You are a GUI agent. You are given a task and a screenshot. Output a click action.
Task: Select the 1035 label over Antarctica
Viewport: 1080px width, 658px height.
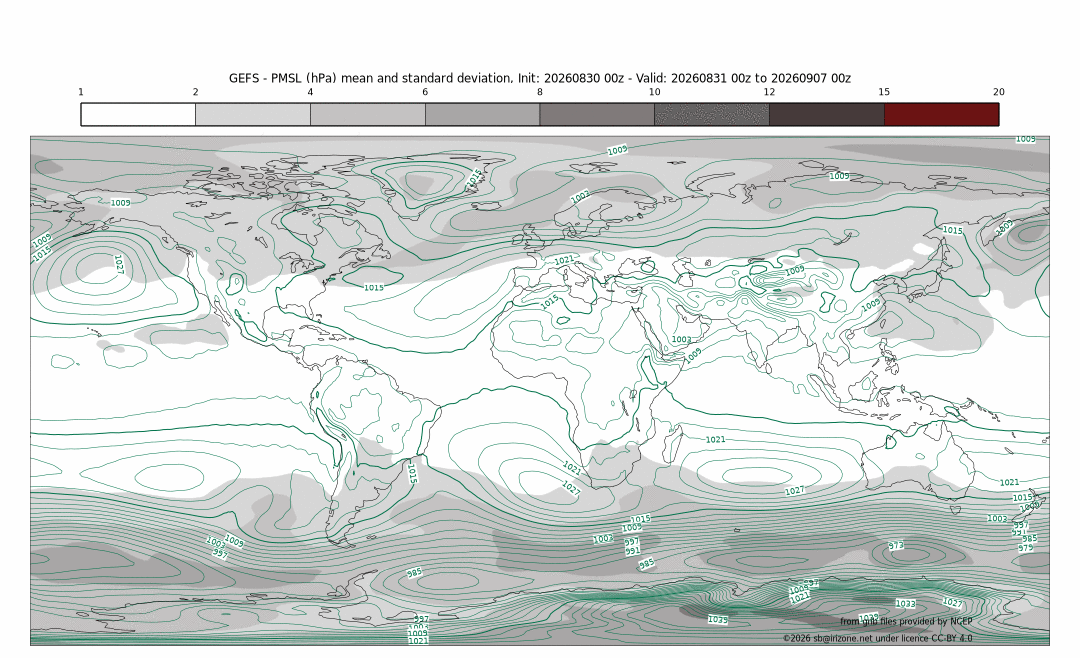pos(718,619)
